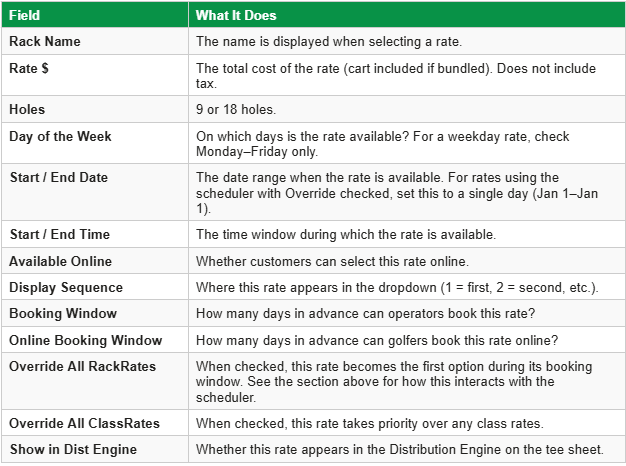The width and height of the screenshot is (626, 466).
Task: Click the "What It Does" column header
Action: tap(236, 16)
